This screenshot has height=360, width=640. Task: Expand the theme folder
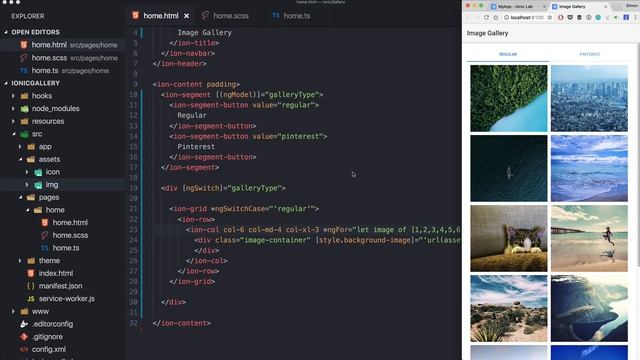pyautogui.click(x=20, y=260)
